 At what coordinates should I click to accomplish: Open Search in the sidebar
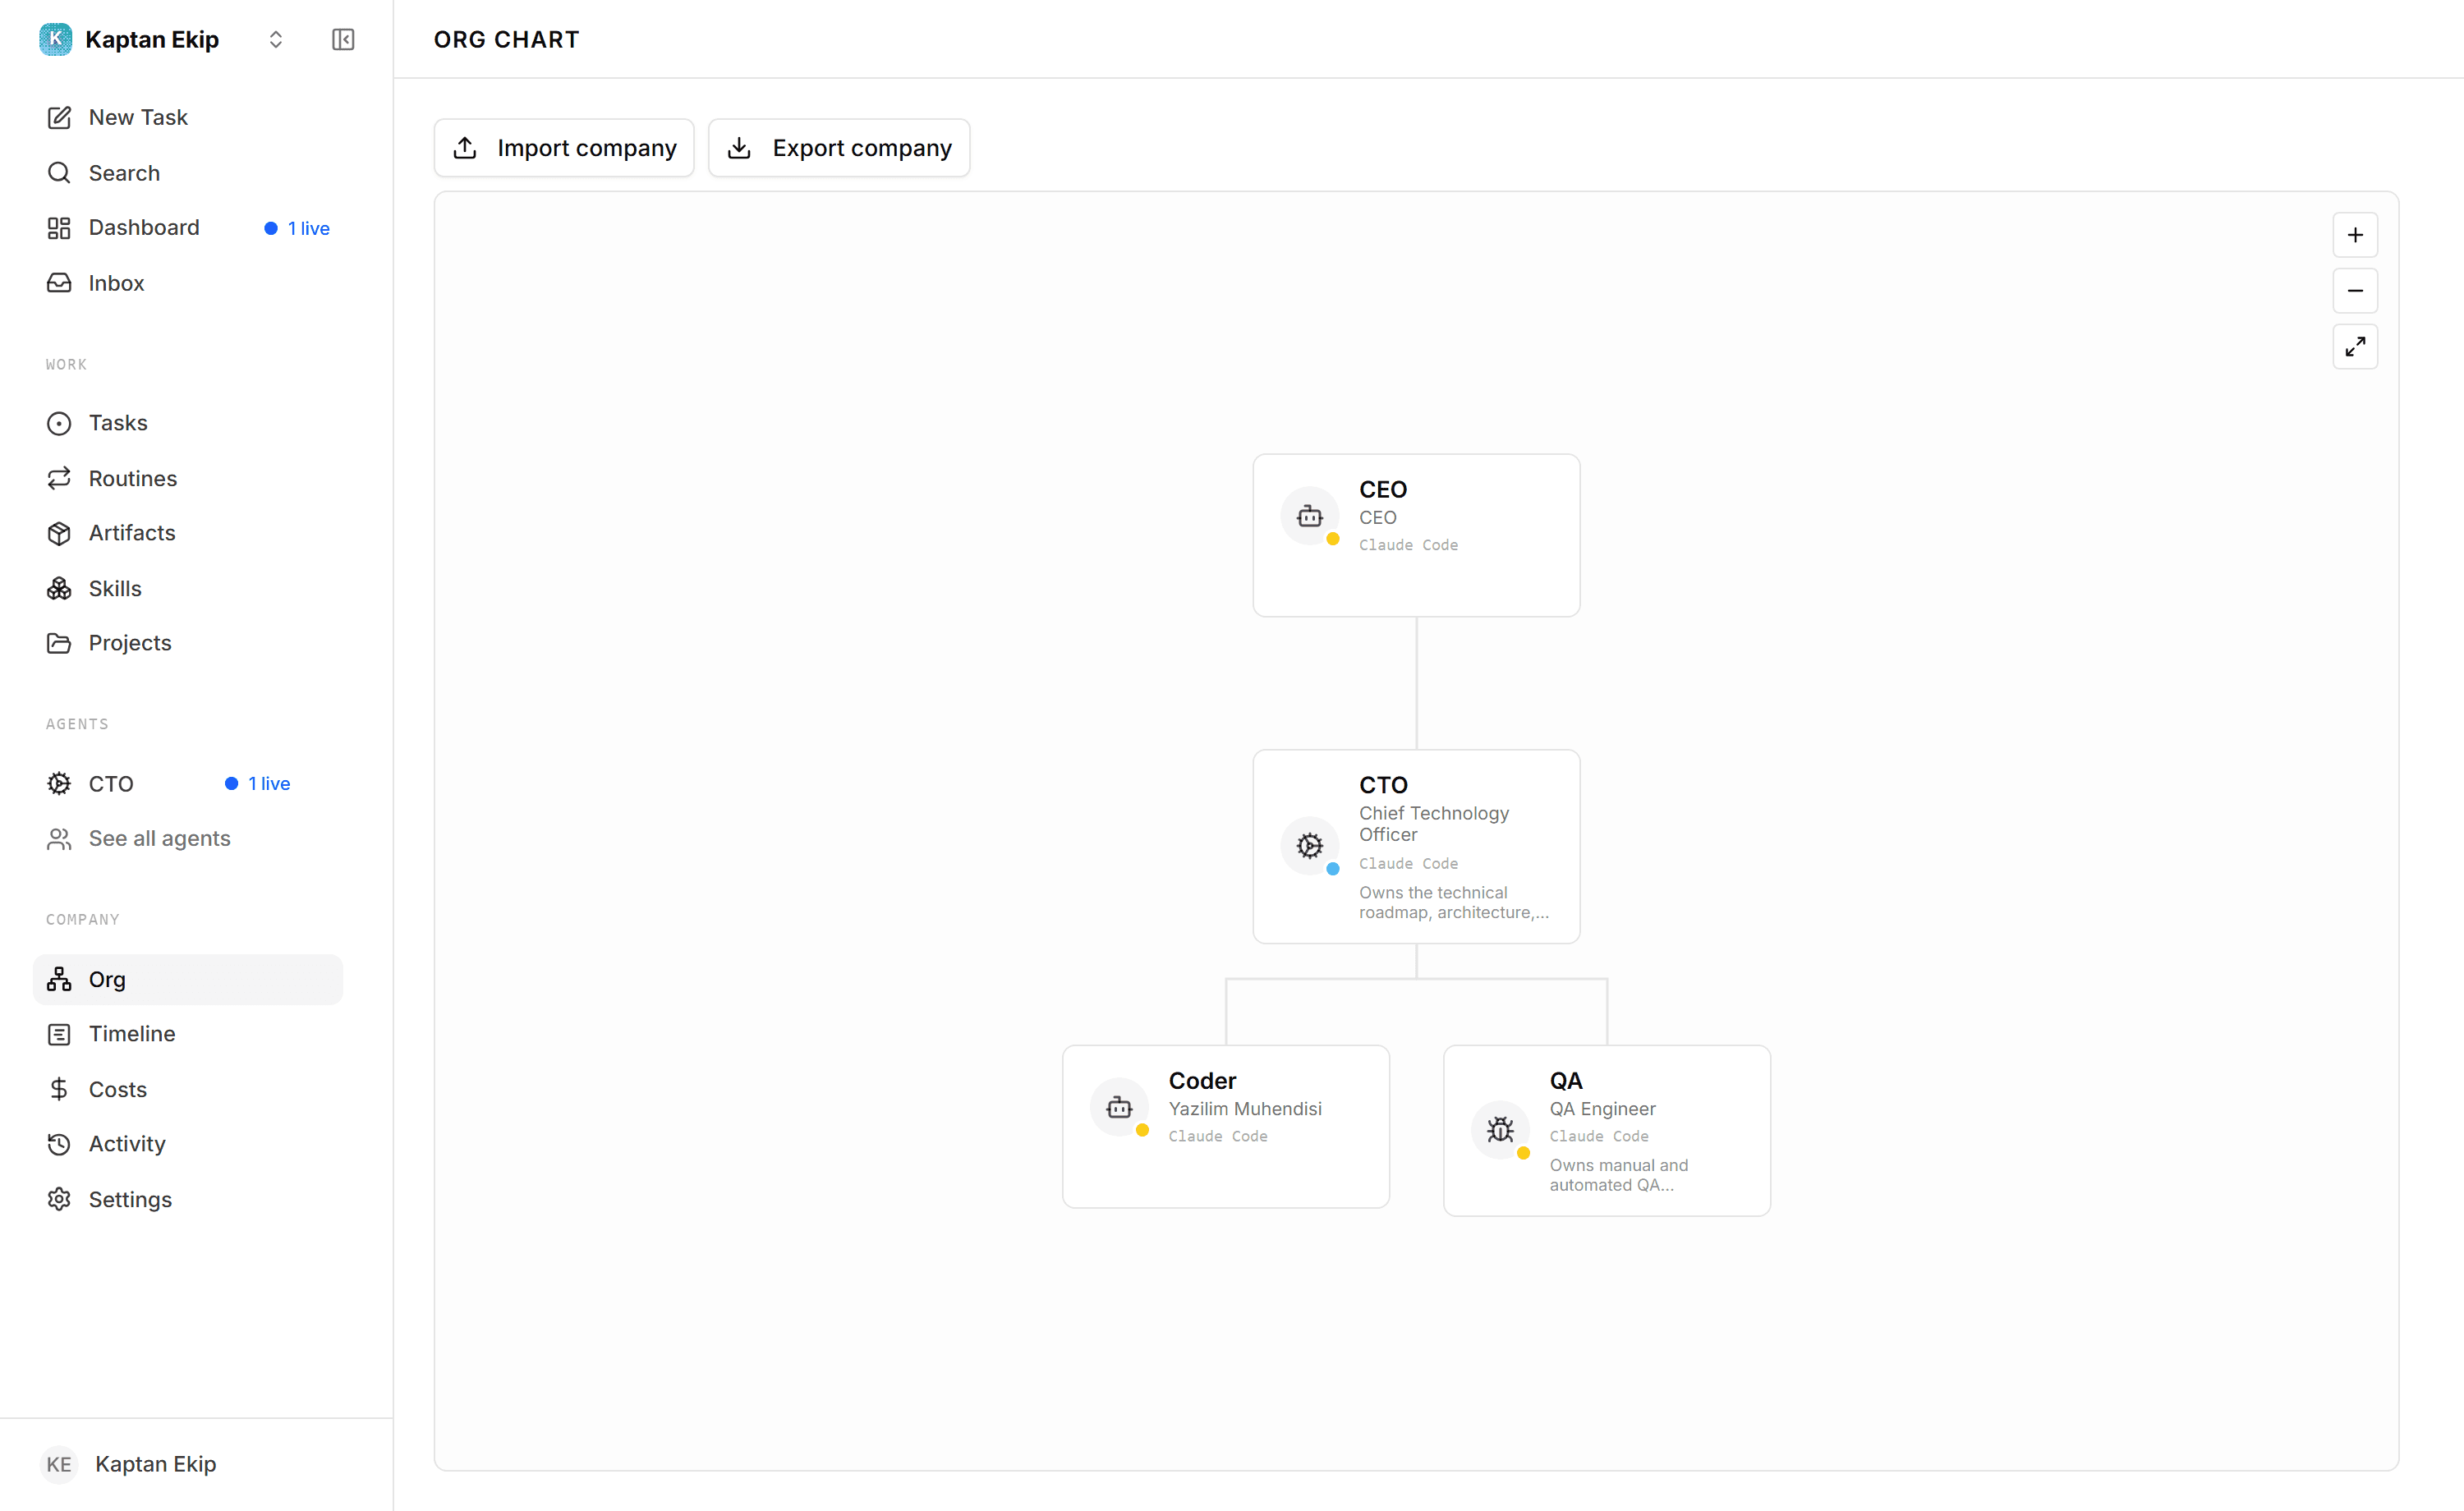click(188, 173)
